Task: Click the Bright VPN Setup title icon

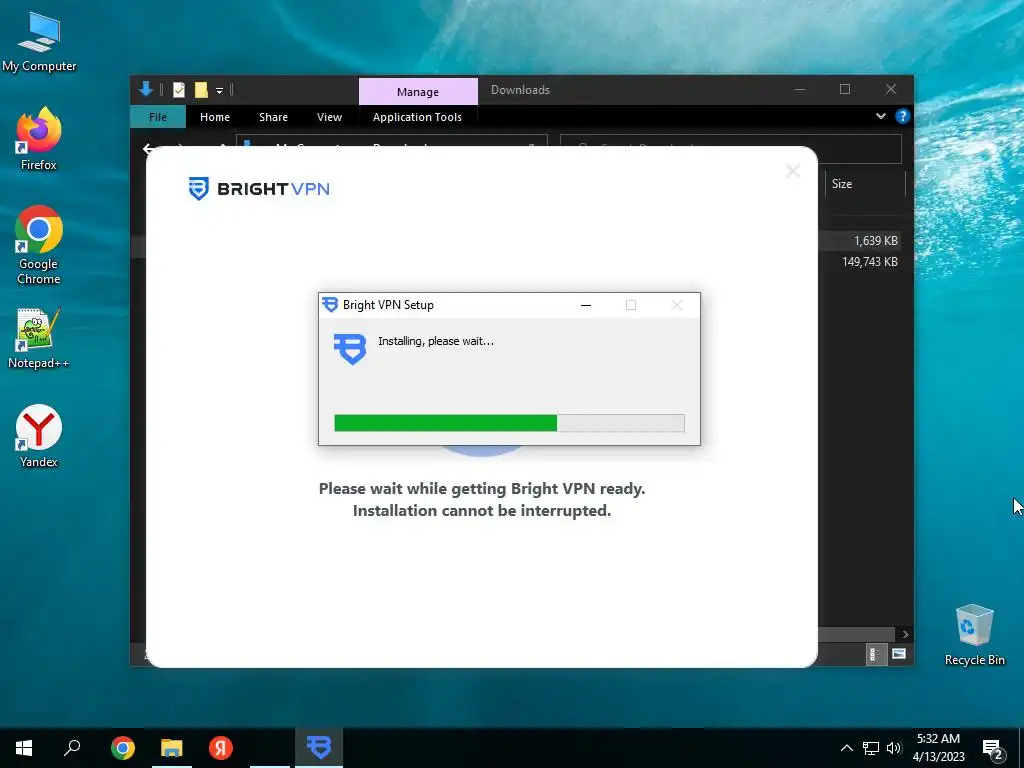Action: pos(330,305)
